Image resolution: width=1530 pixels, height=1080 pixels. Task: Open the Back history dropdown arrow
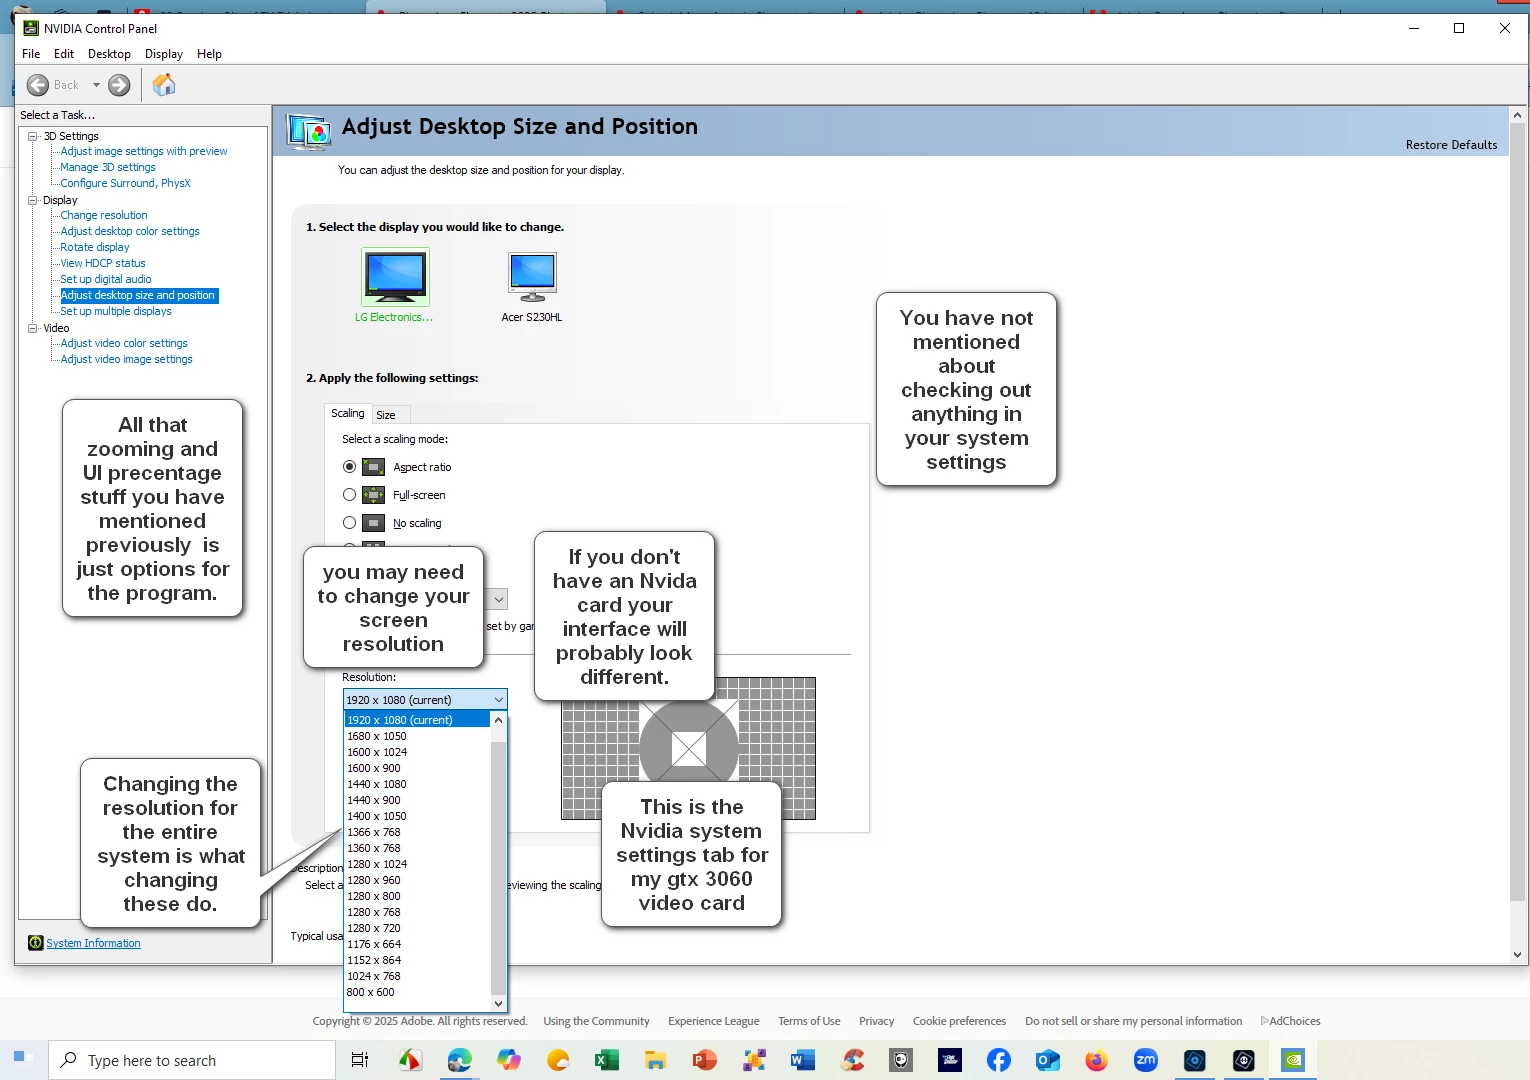96,85
